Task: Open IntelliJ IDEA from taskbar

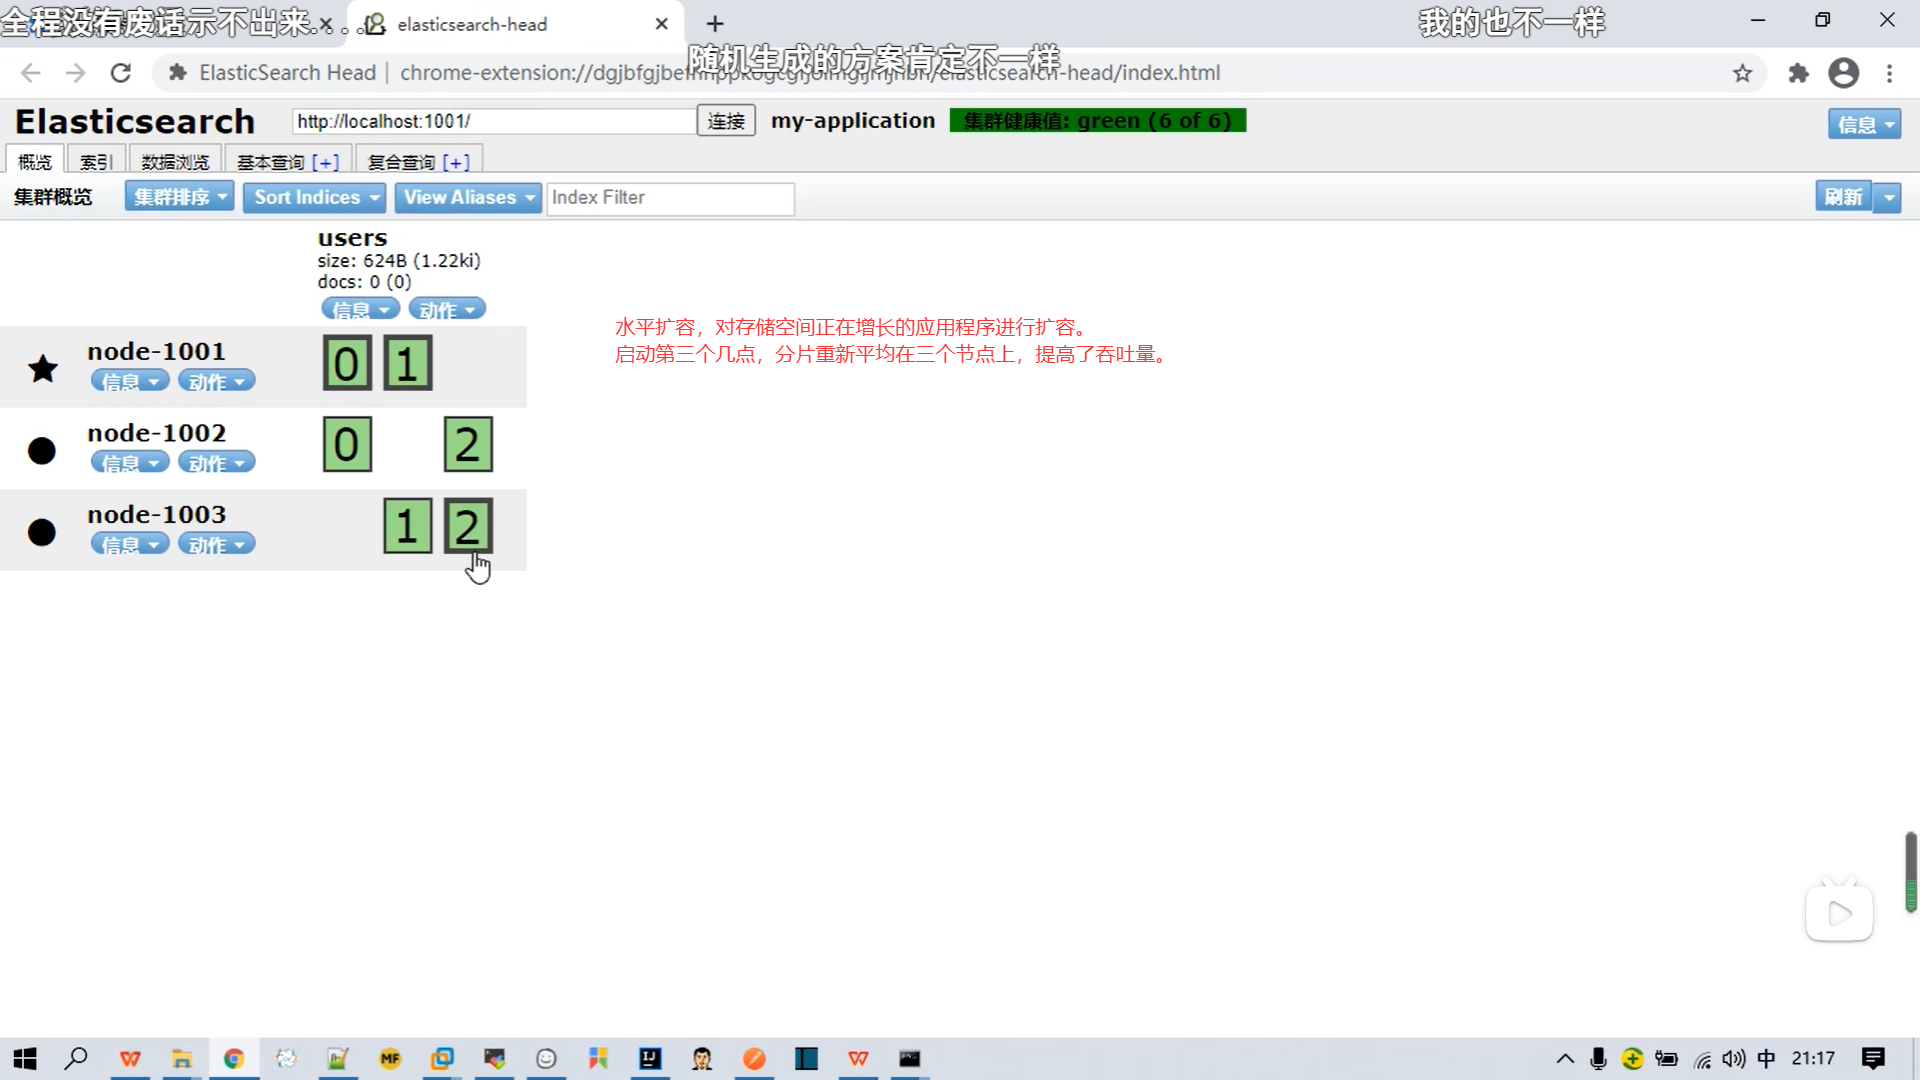Action: 650,1058
